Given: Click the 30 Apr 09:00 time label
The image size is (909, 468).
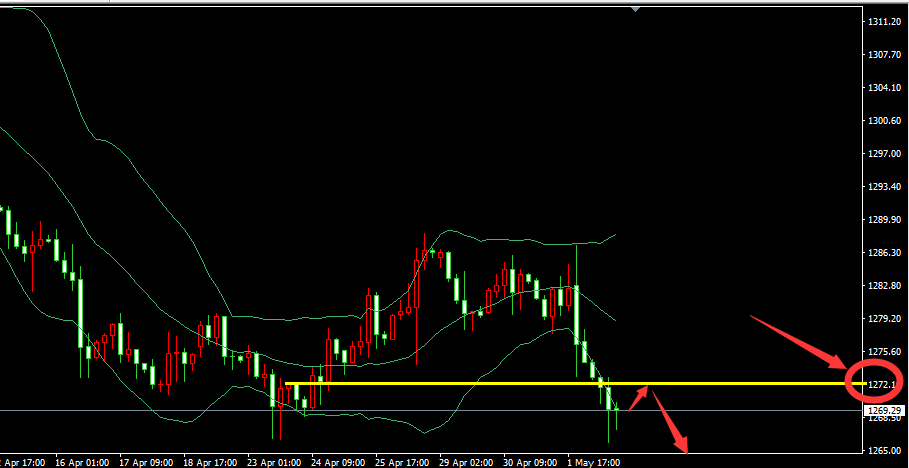Looking at the screenshot, I should click(x=530, y=462).
